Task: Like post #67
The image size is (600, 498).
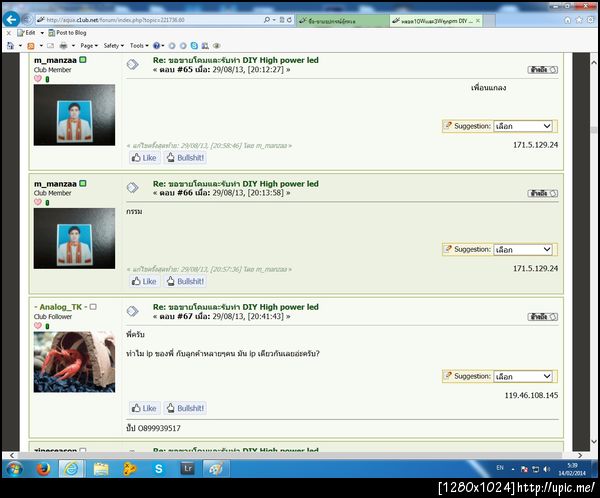Action: (x=144, y=408)
